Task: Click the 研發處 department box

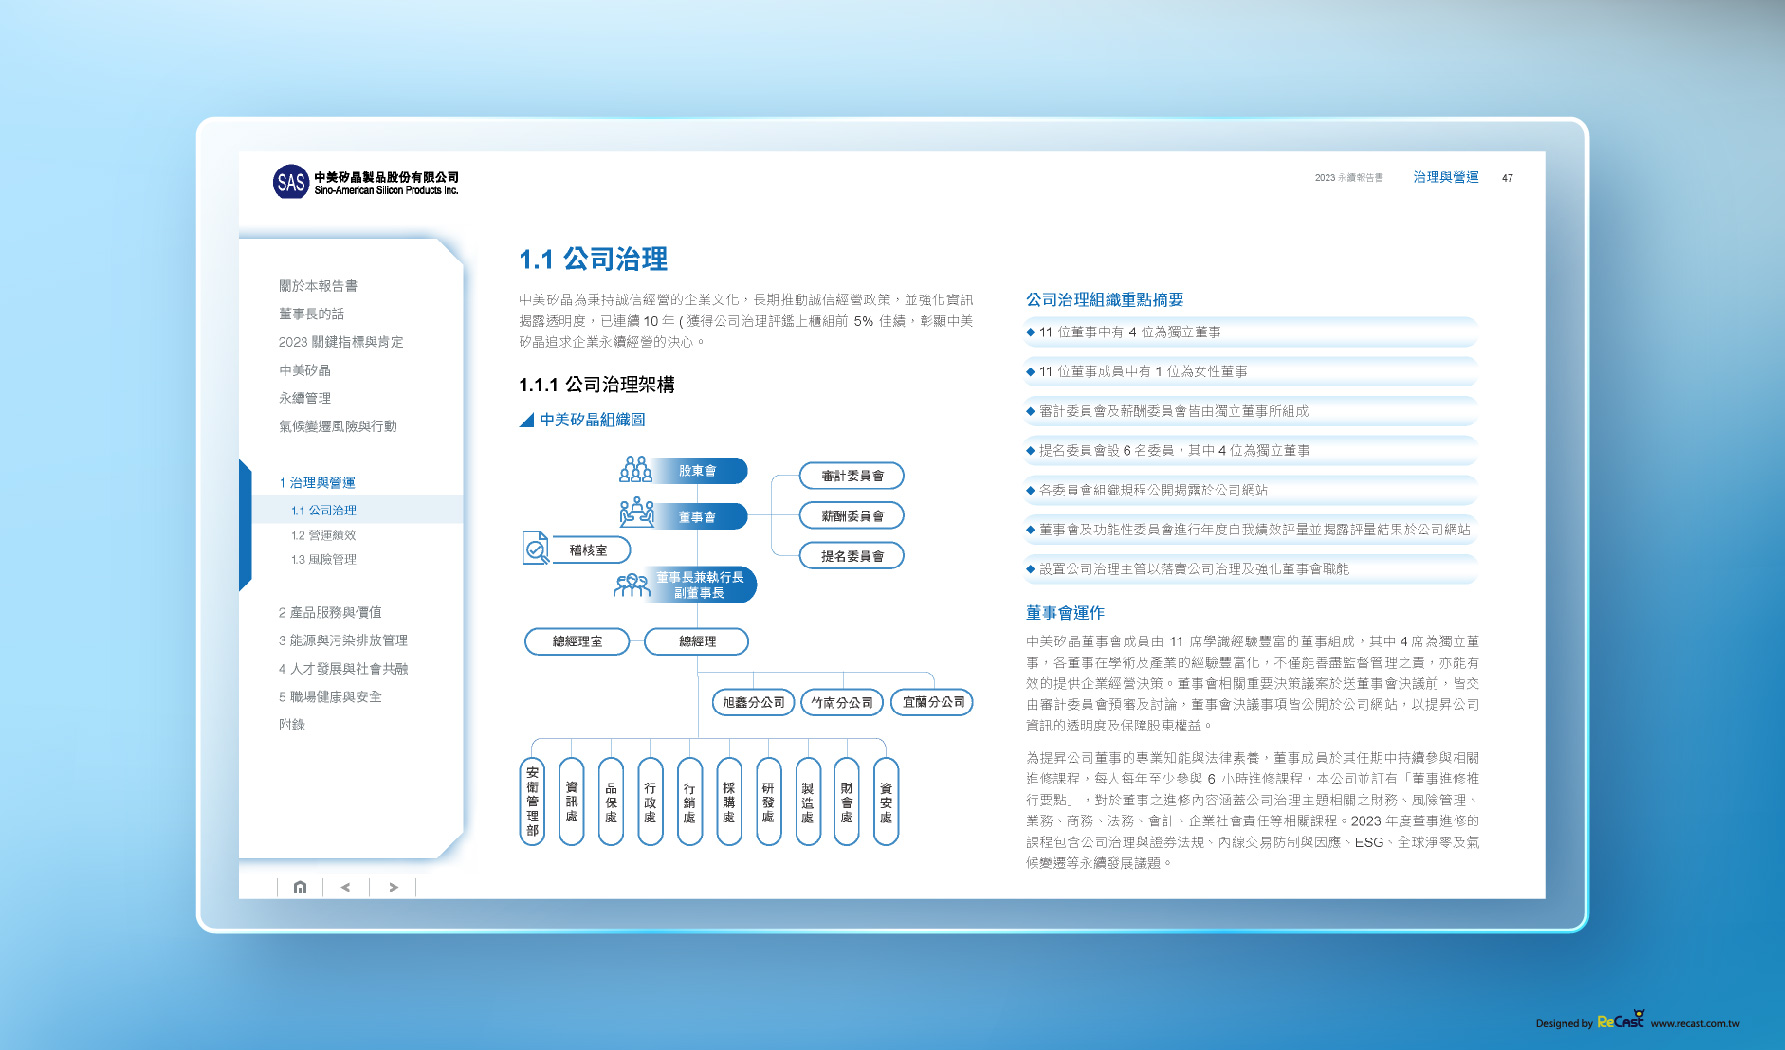Action: [x=768, y=801]
